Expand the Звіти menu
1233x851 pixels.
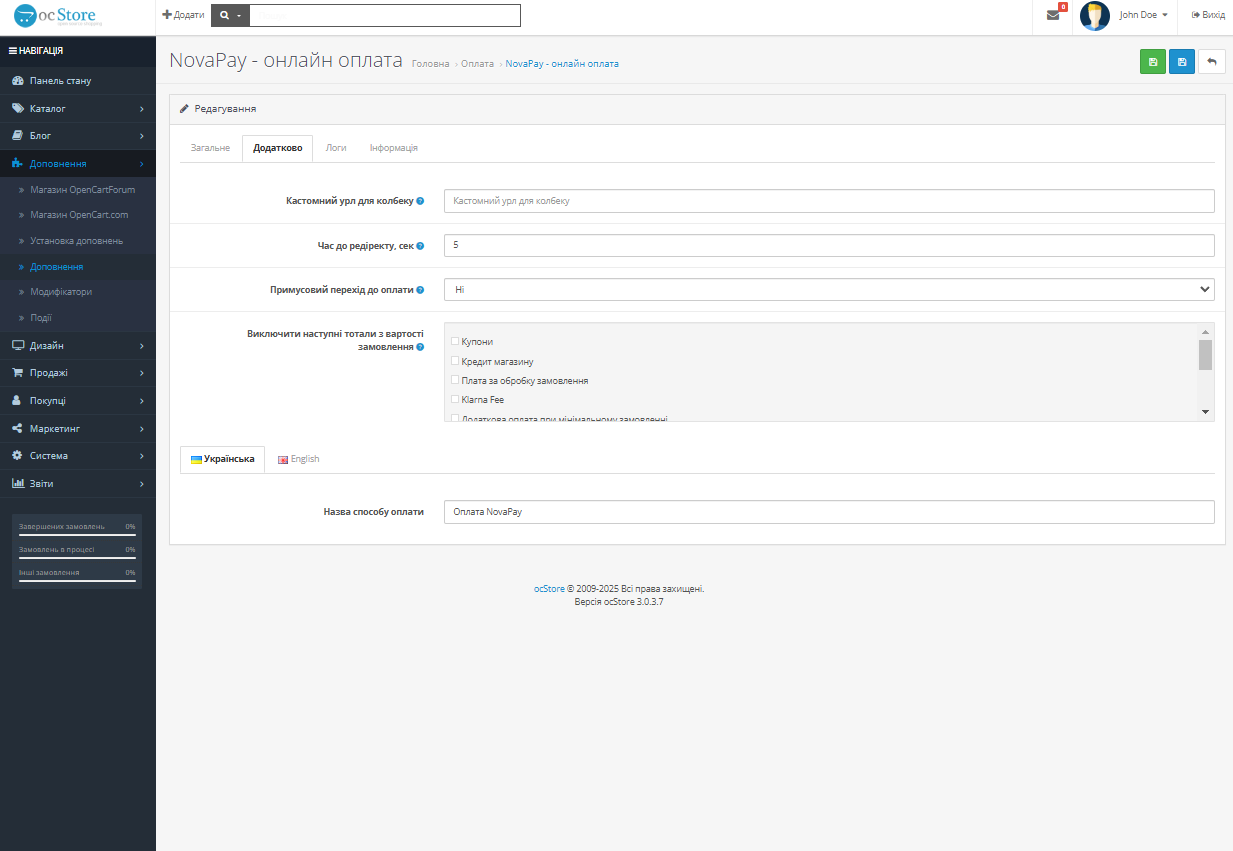[x=78, y=483]
